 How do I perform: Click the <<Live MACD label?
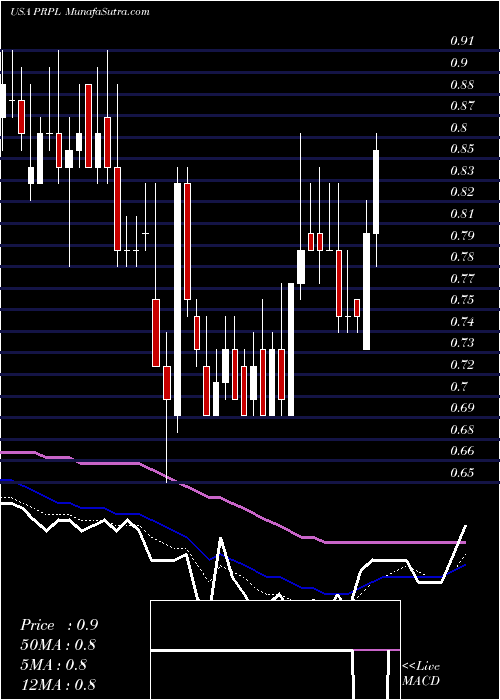point(421,673)
